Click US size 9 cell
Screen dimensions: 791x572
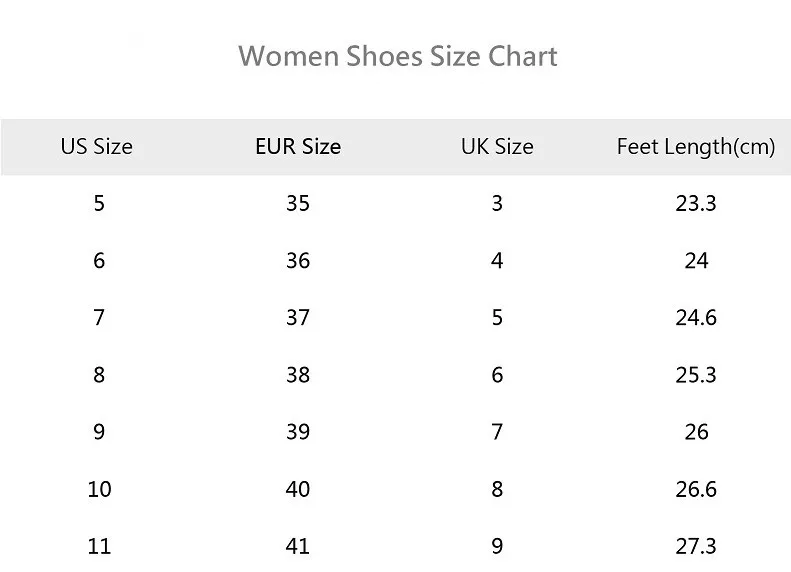tap(98, 432)
